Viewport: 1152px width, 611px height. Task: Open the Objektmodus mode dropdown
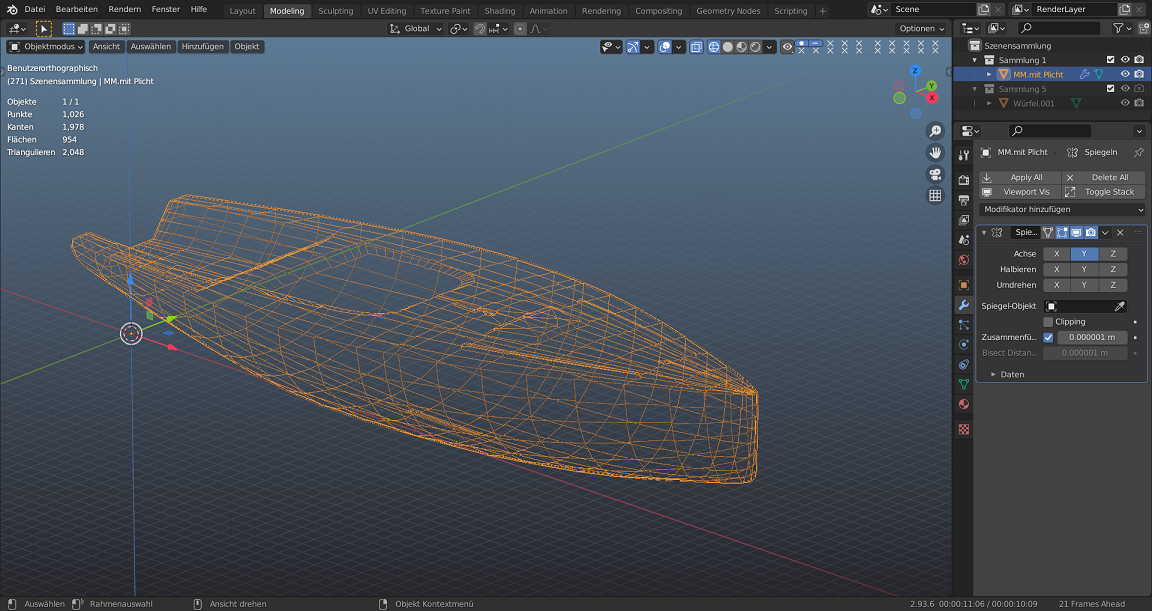pyautogui.click(x=46, y=46)
